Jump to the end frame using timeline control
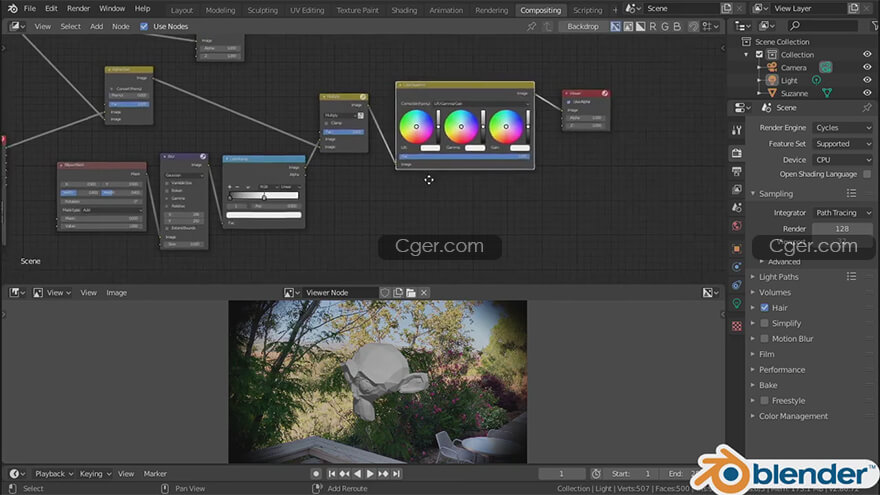Viewport: 880px width, 495px height. tap(398, 474)
